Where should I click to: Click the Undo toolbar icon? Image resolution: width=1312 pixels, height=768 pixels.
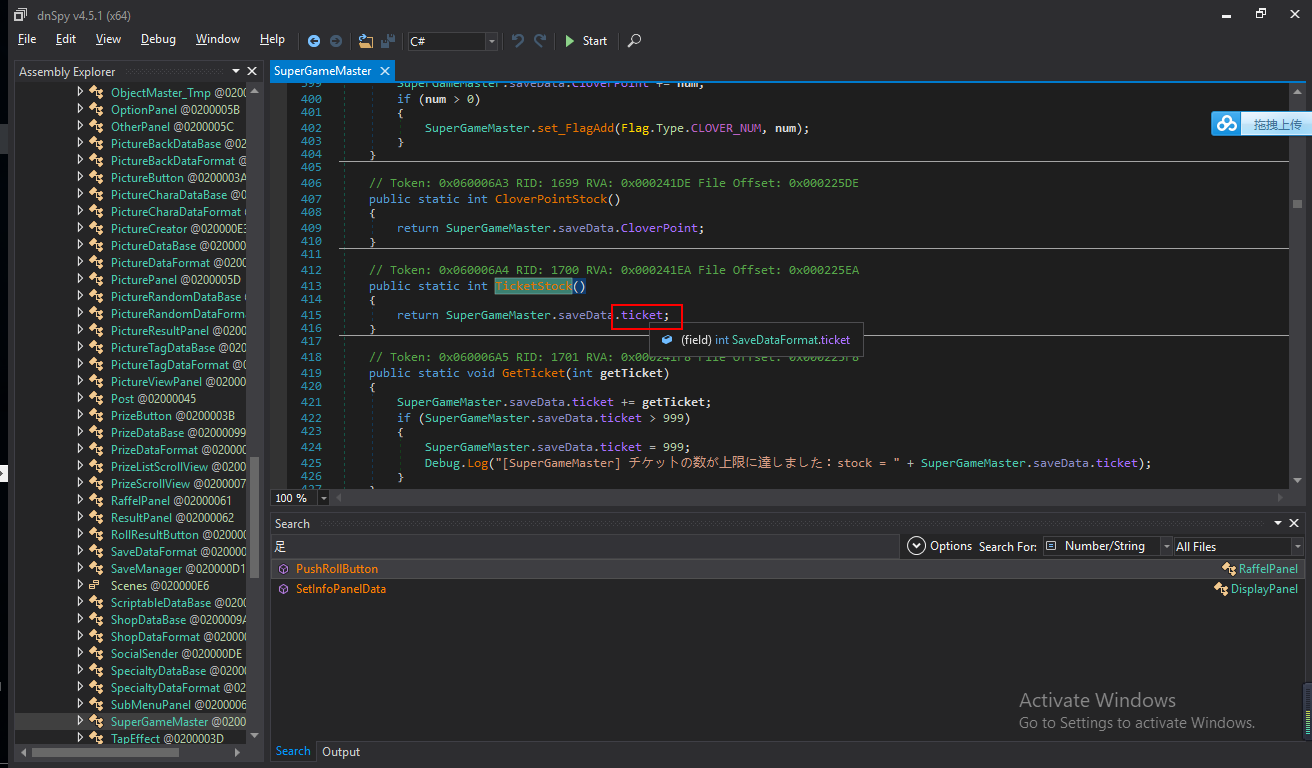coord(517,41)
